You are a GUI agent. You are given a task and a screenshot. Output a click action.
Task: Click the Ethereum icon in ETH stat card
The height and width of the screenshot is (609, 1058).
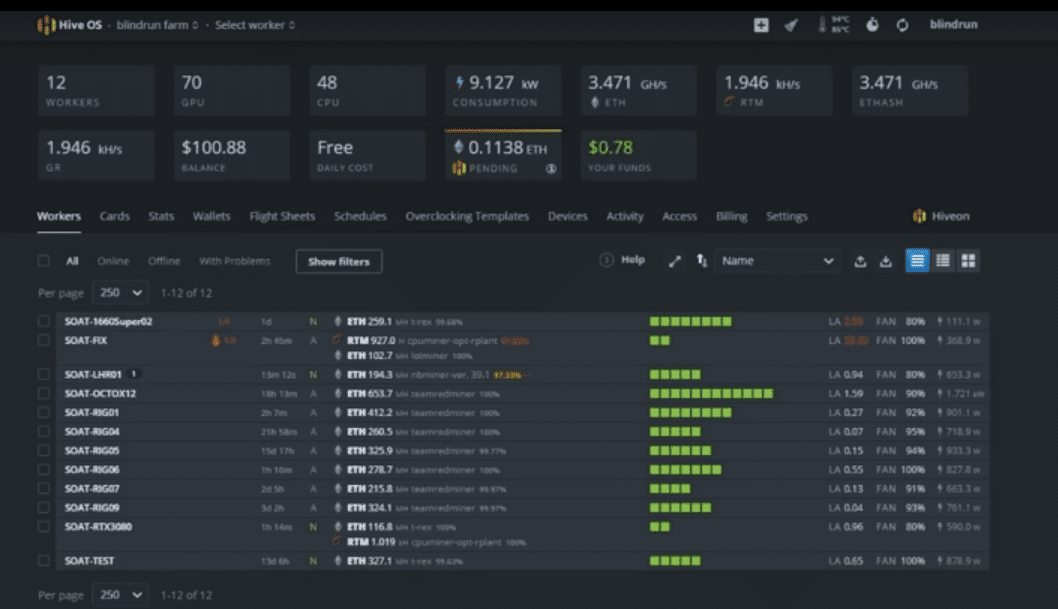[594, 103]
